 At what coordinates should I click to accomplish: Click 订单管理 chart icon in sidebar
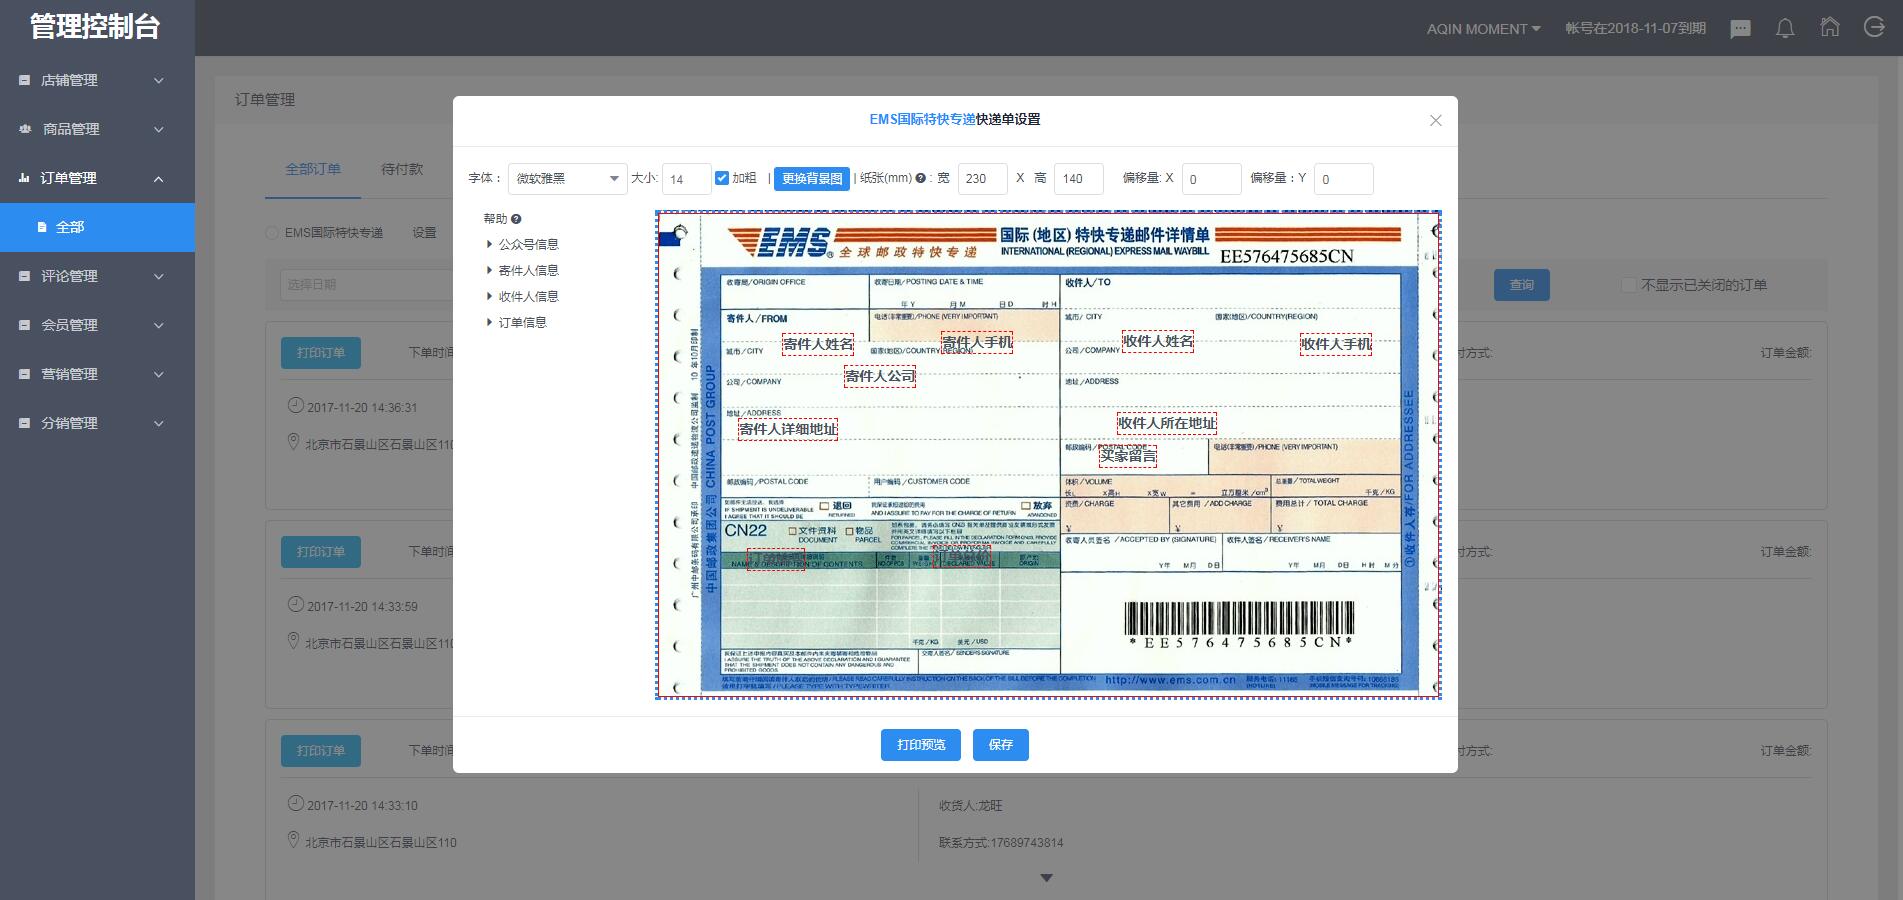pyautogui.click(x=25, y=178)
